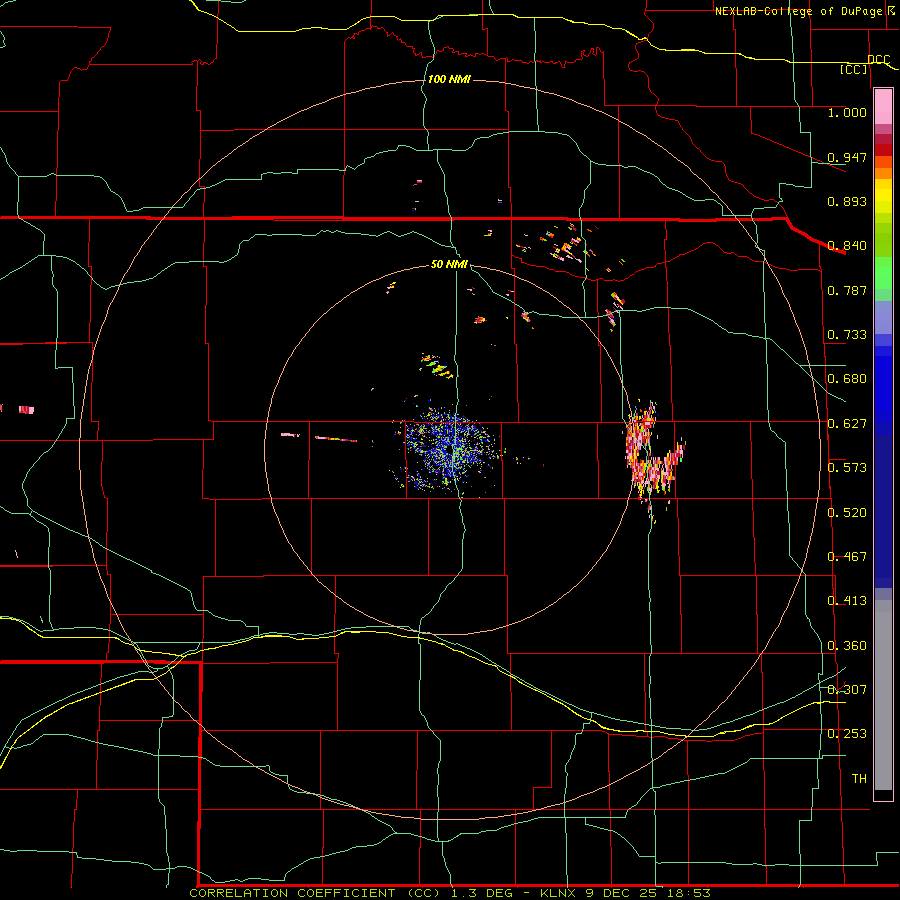Click the gray TH swatch on the color bar
This screenshot has width=900, height=900.
(x=883, y=695)
